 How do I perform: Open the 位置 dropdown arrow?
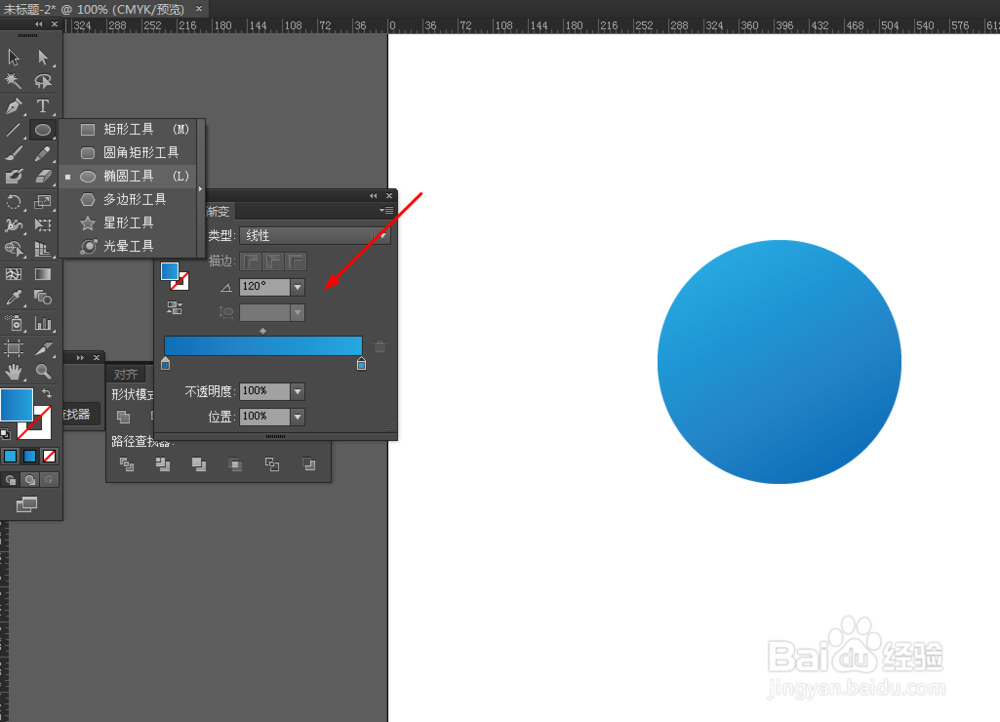click(298, 416)
